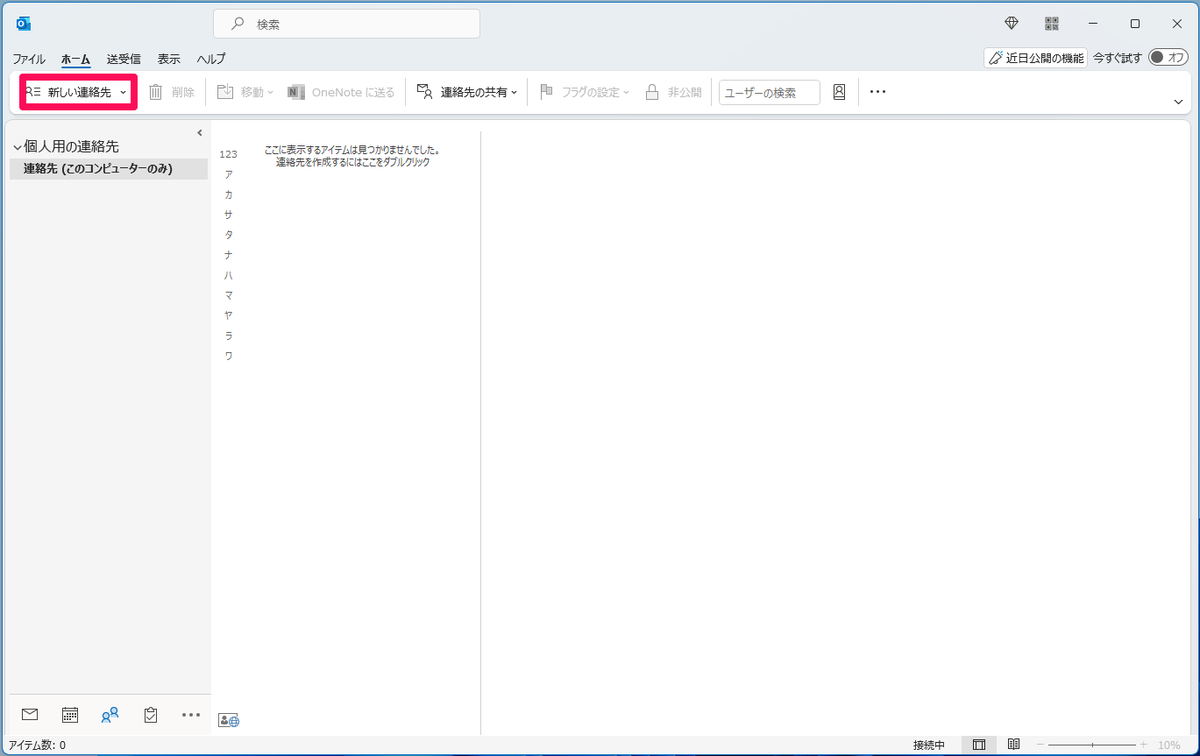Click the 10% zoom level
Viewport: 1200px width, 756px height.
coord(1169,745)
